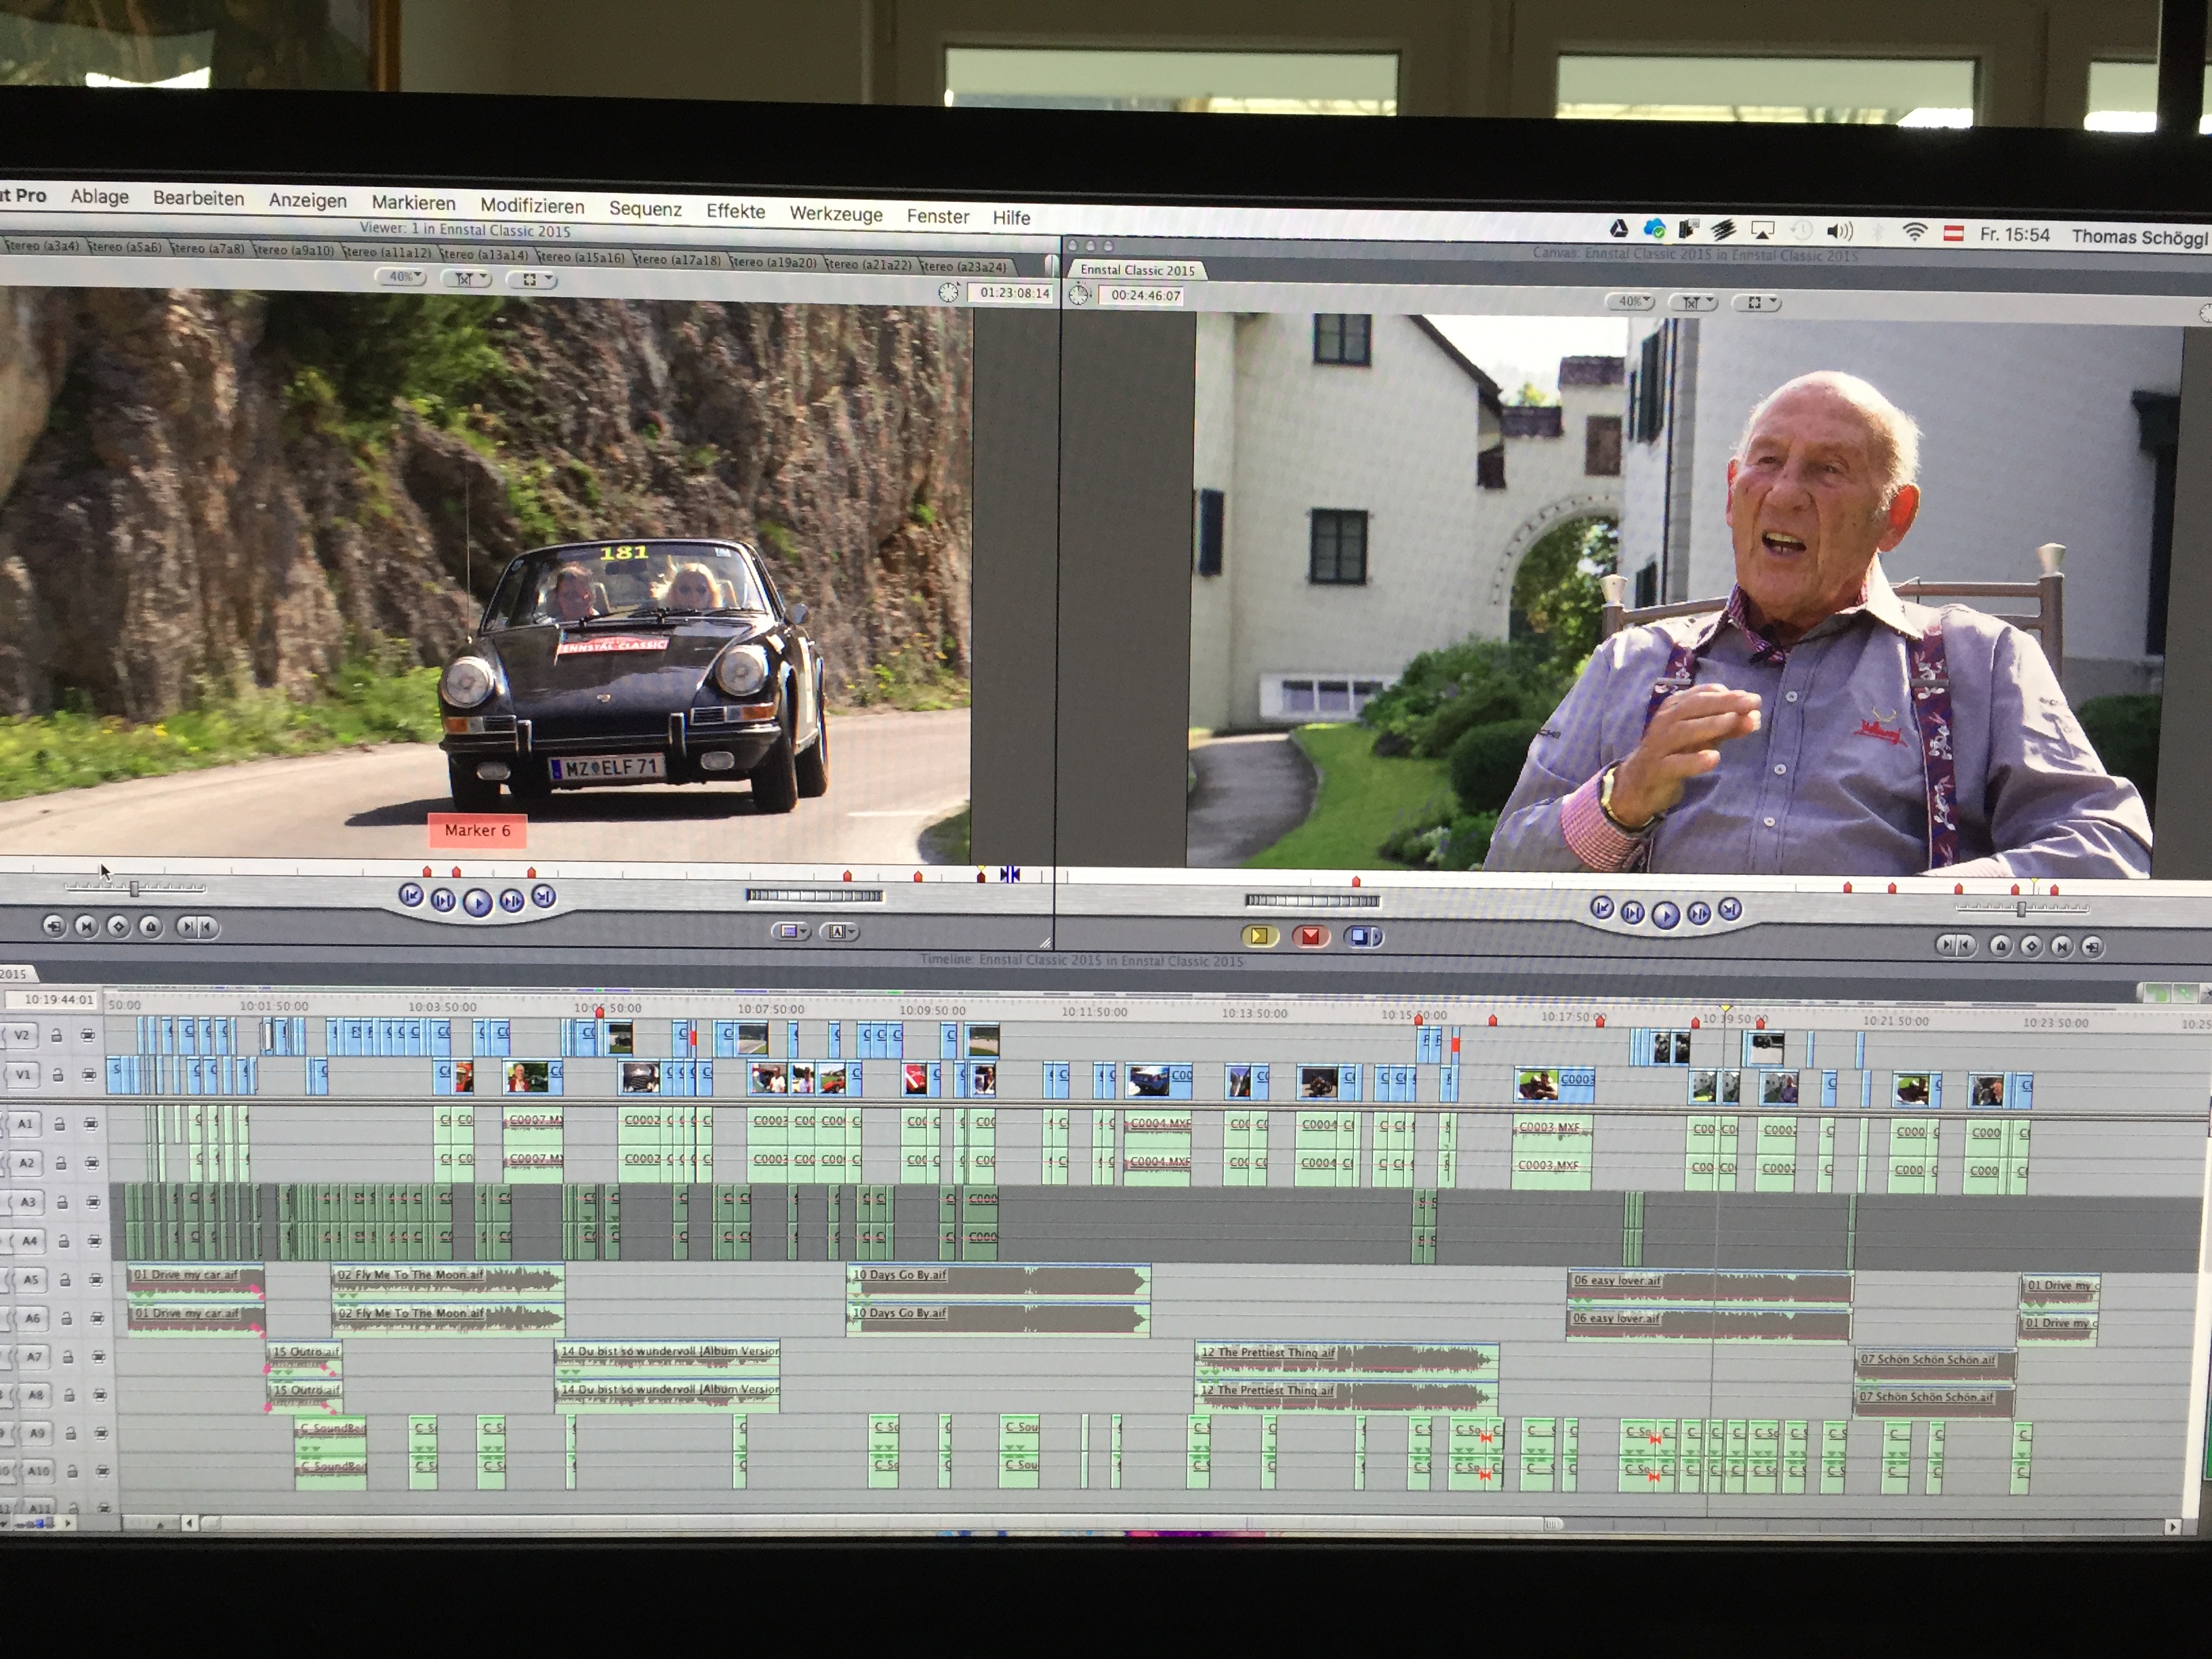
Task: Play the clip in the Viewer
Action: [478, 902]
